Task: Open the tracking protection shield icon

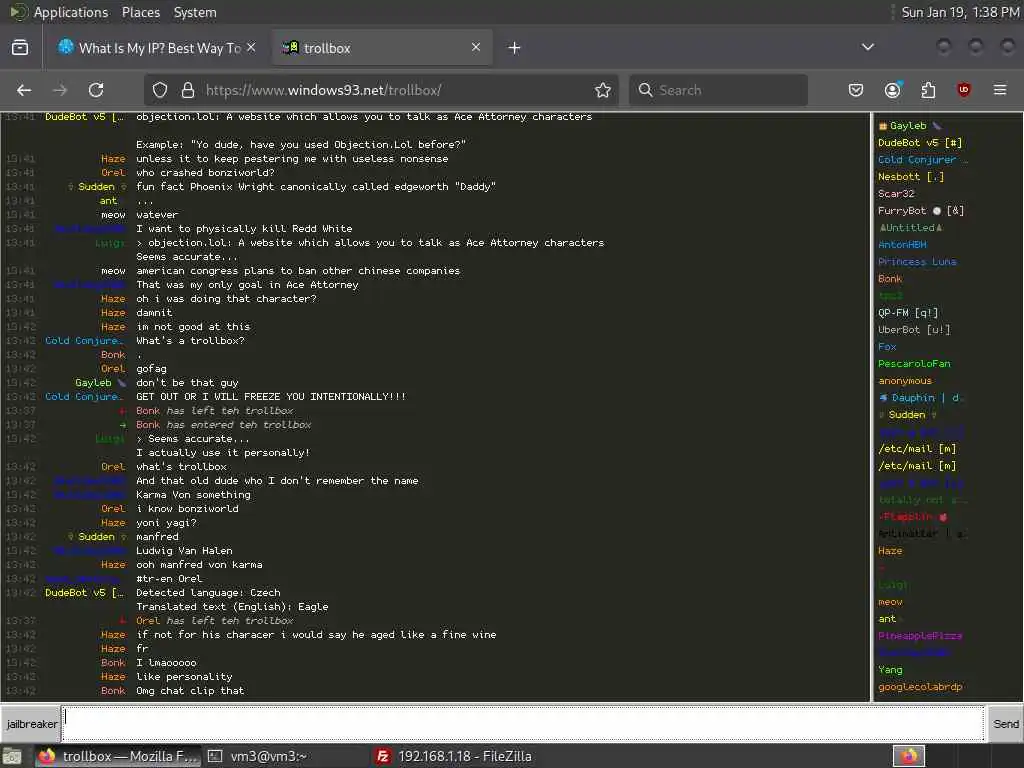Action: tap(160, 90)
